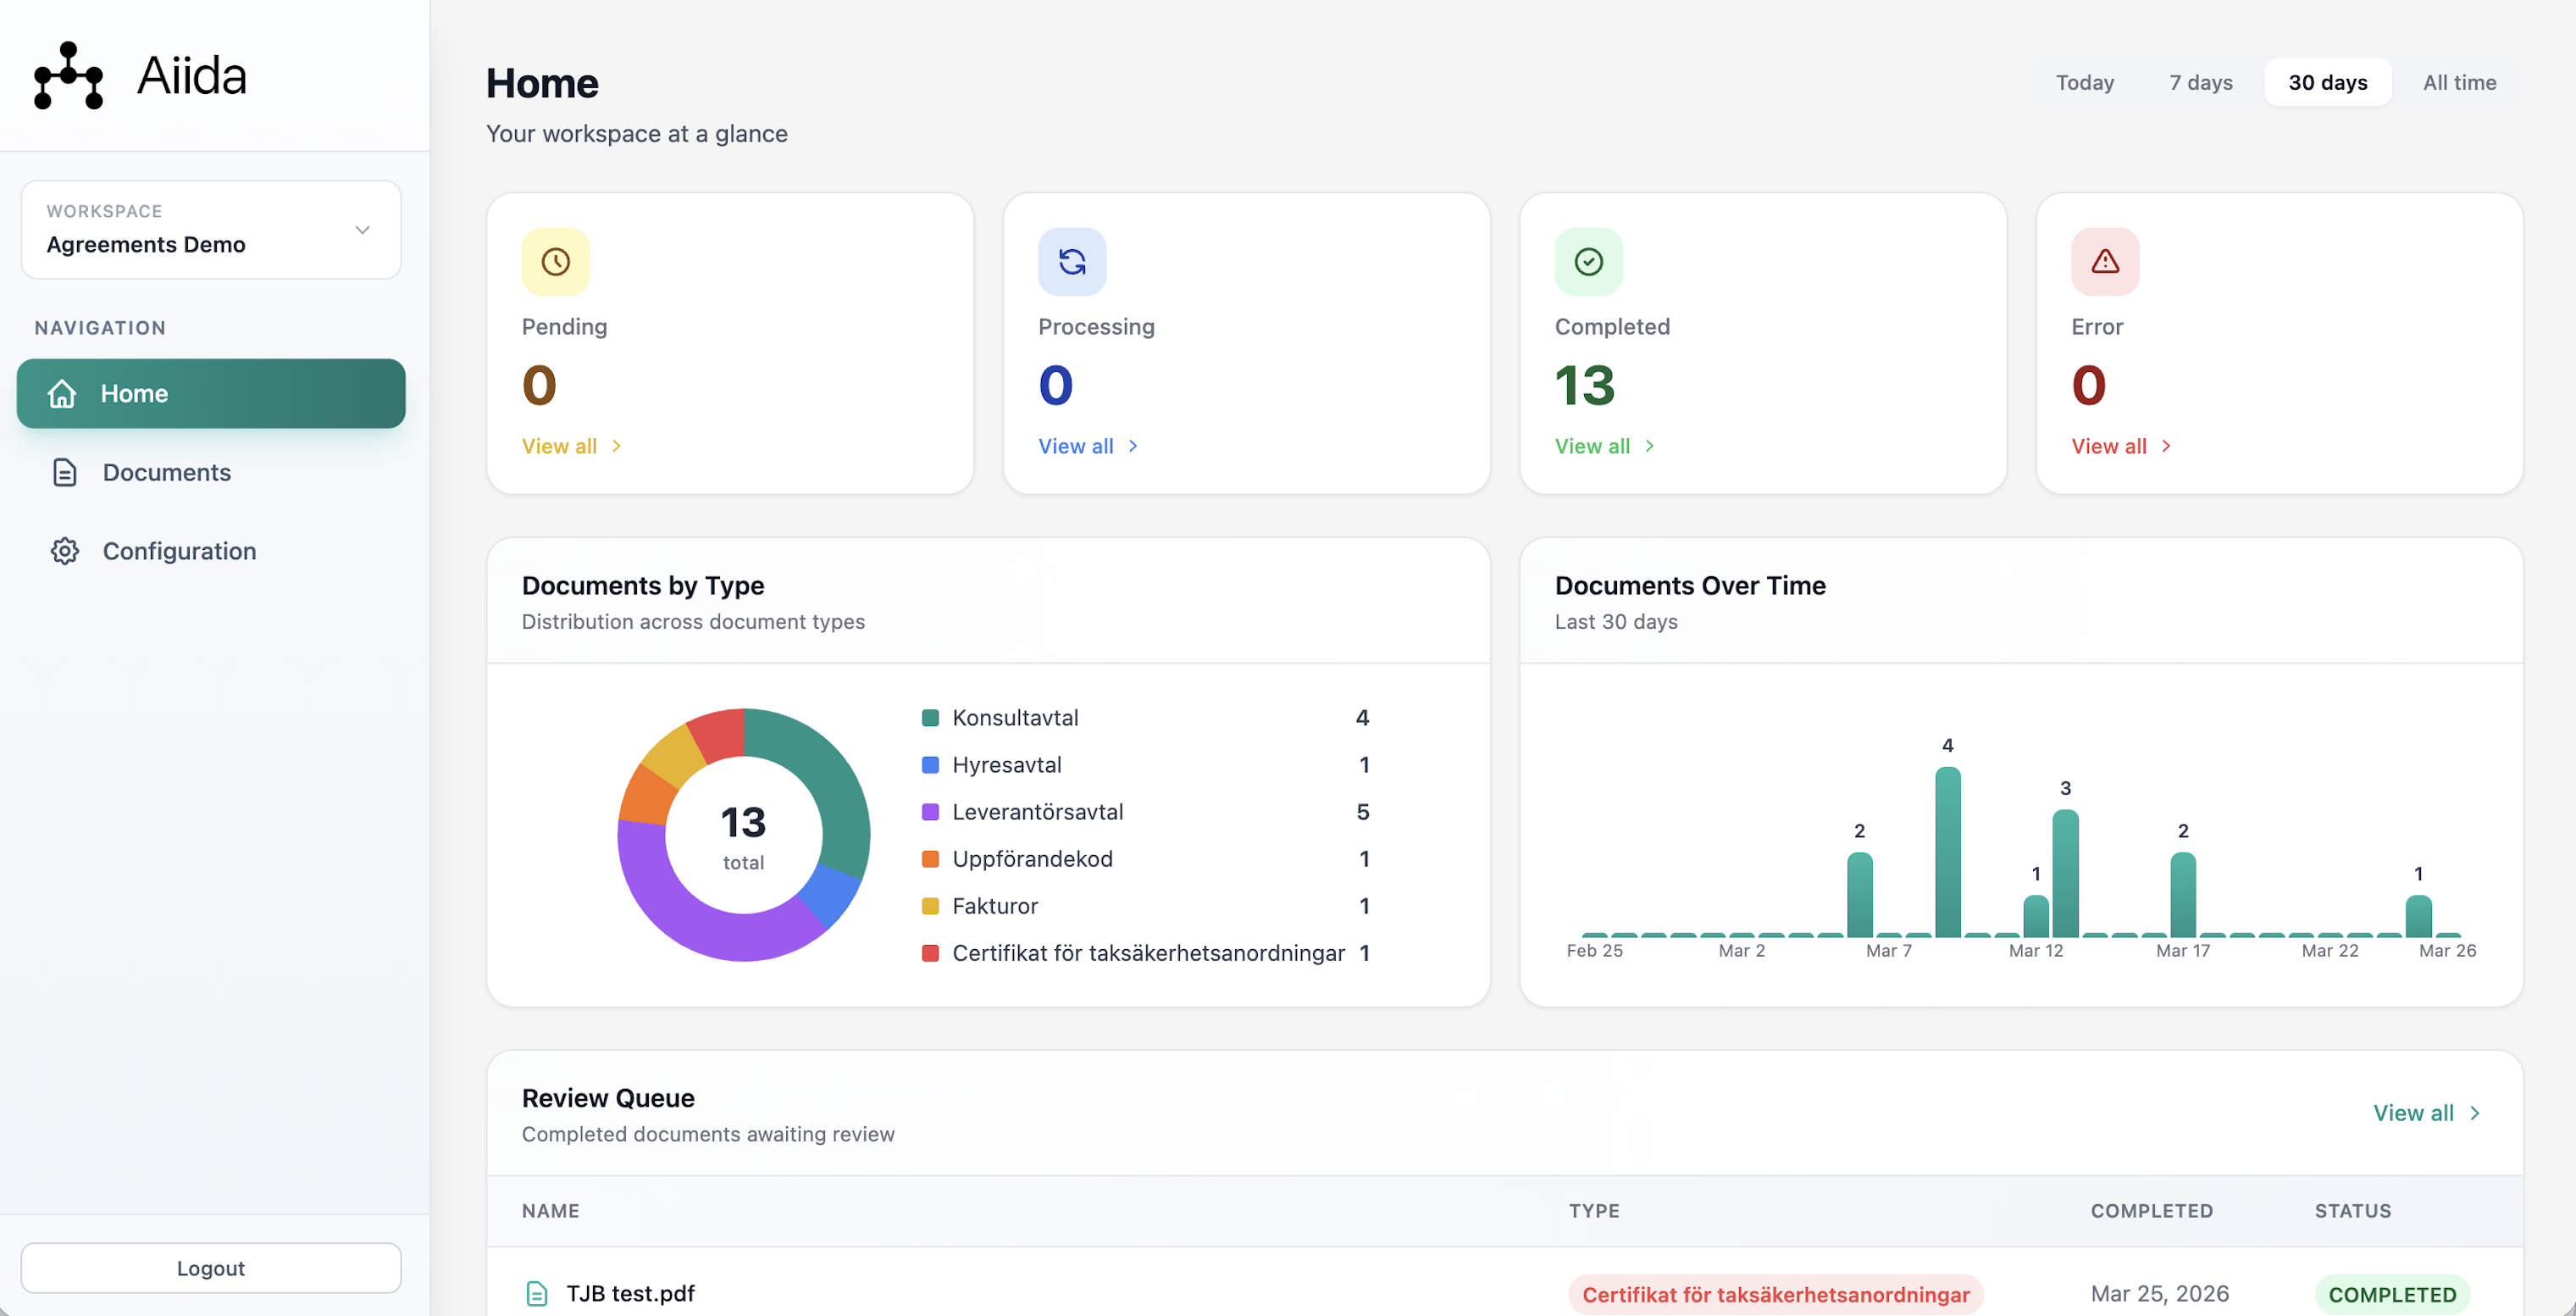Viewport: 2576px width, 1316px height.
Task: Click the Processing sync icon
Action: pos(1071,261)
